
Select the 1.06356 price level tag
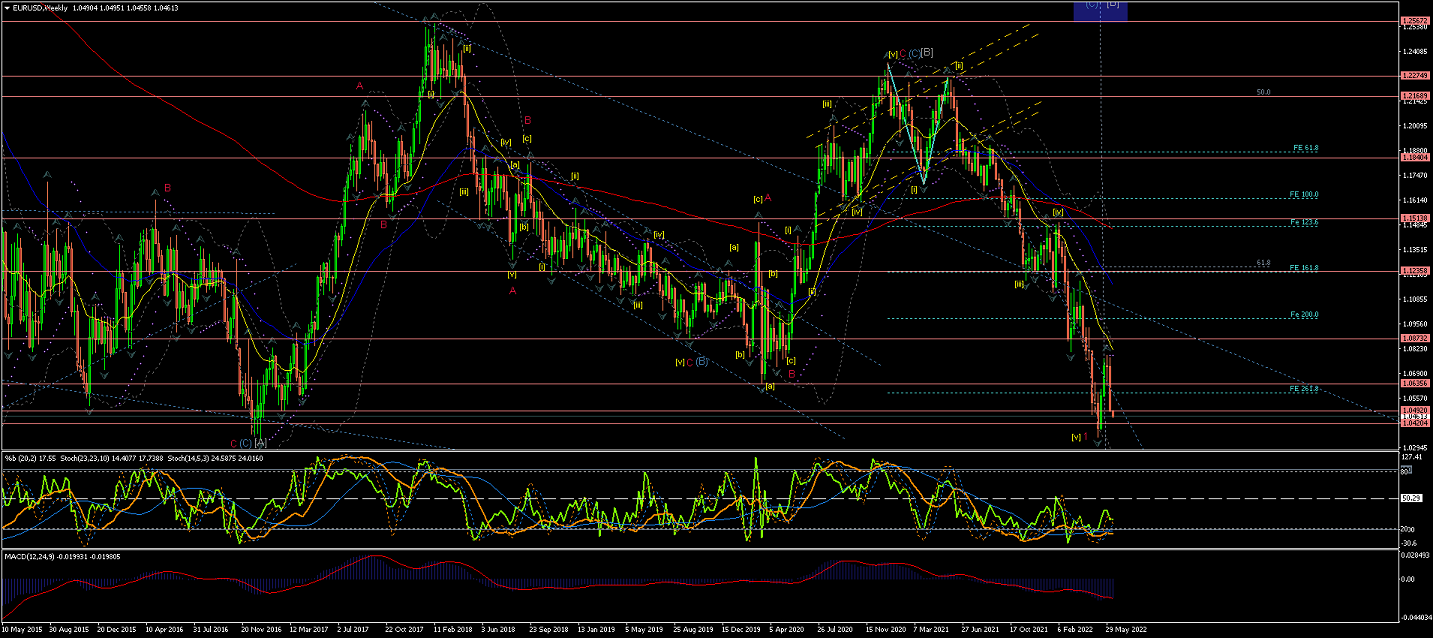click(1414, 383)
